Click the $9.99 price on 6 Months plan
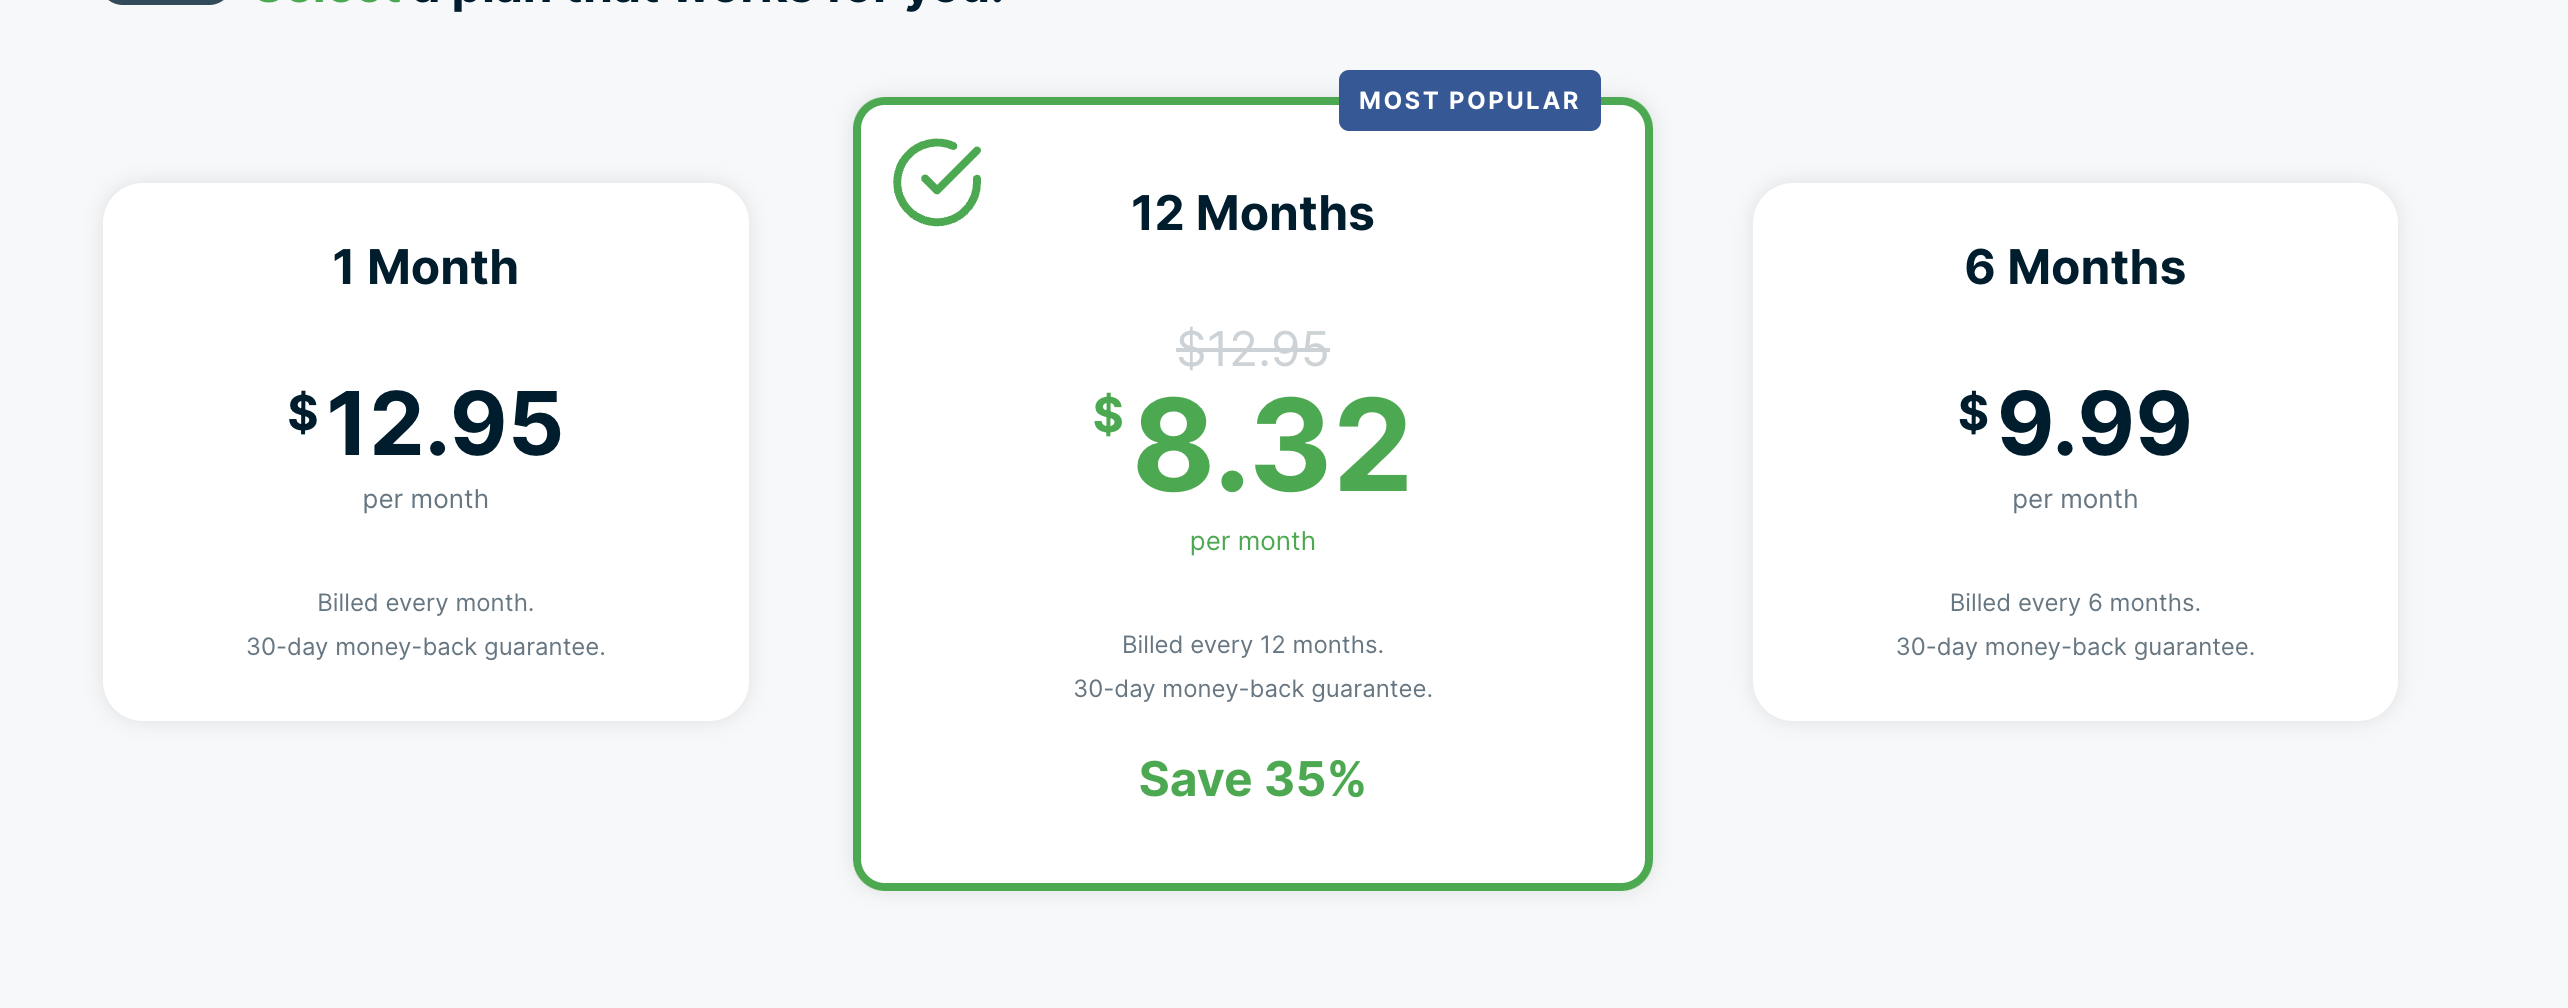 (x=2075, y=423)
